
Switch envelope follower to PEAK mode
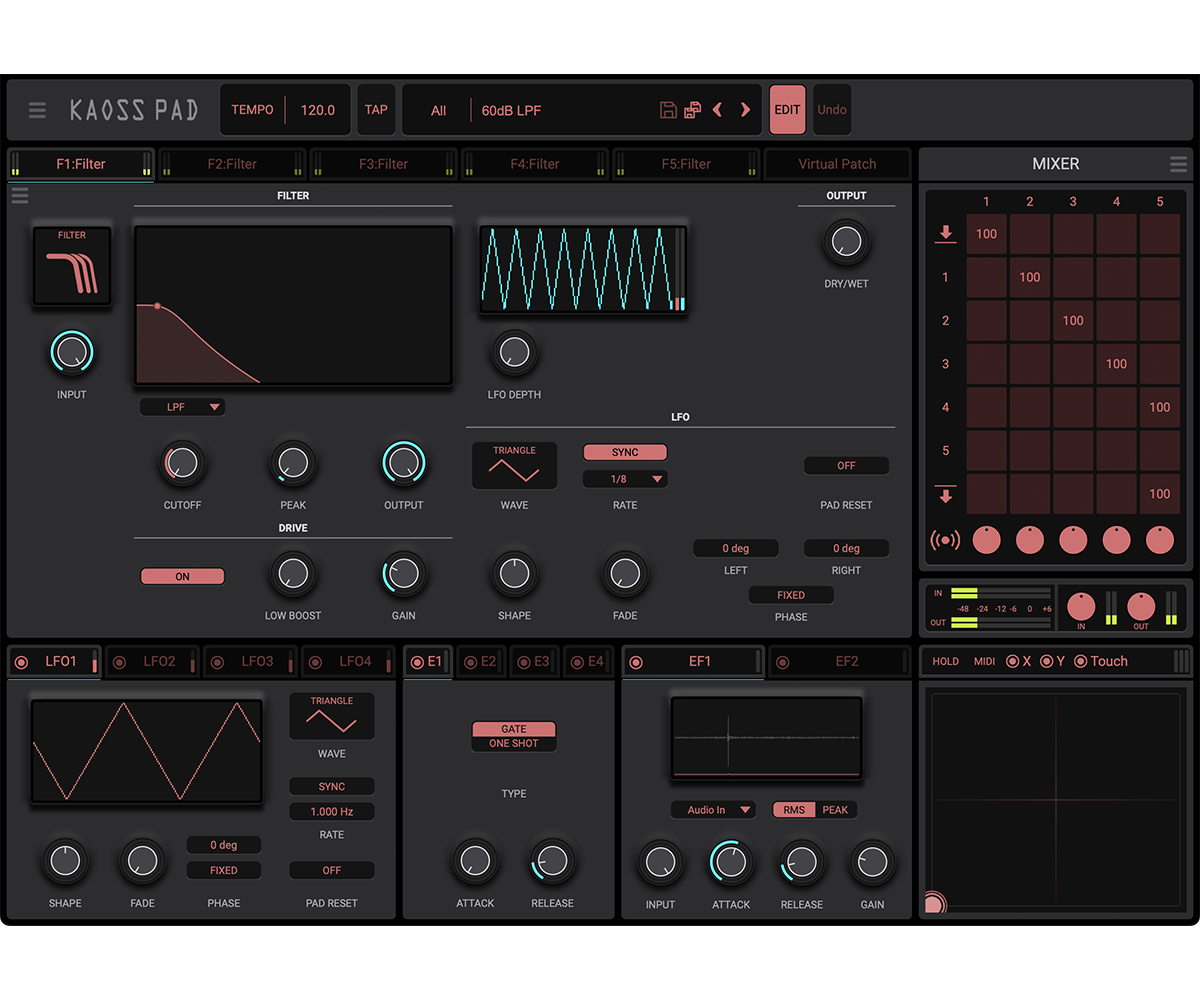pos(835,810)
